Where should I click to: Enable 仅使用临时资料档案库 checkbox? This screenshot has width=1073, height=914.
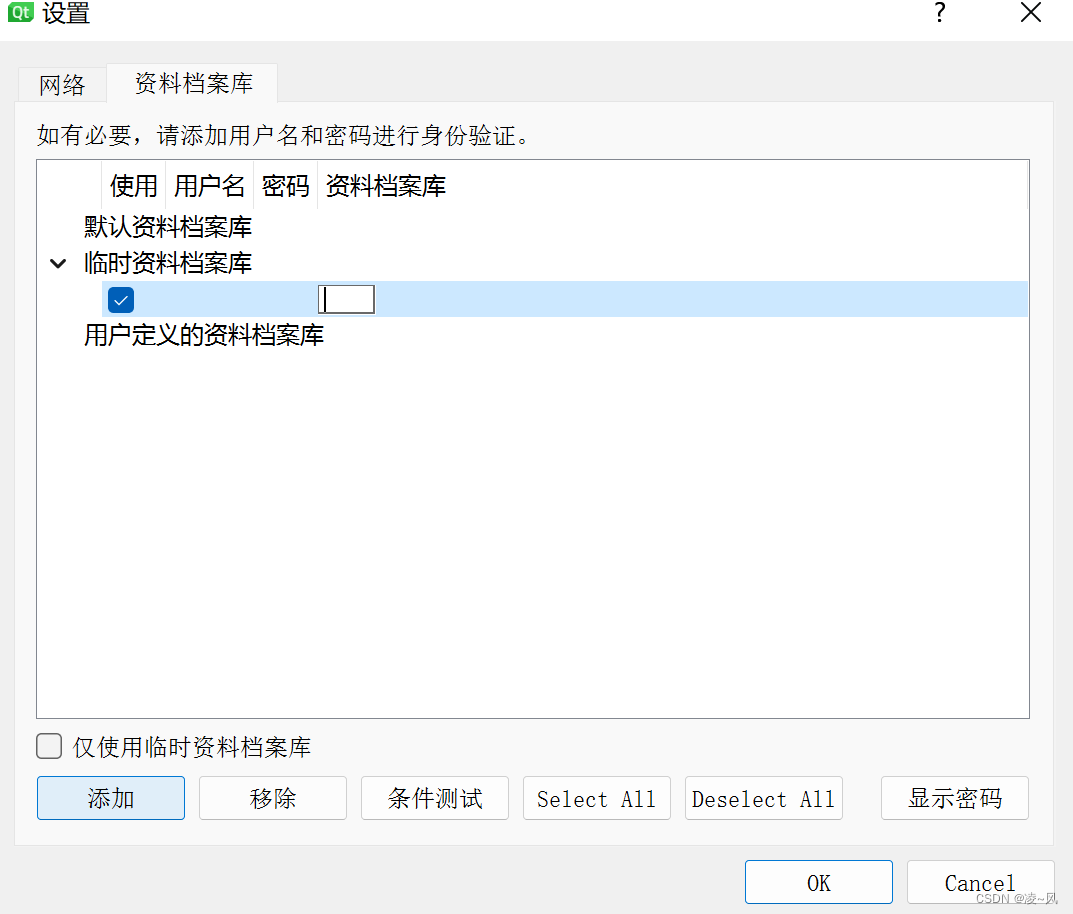coord(49,746)
